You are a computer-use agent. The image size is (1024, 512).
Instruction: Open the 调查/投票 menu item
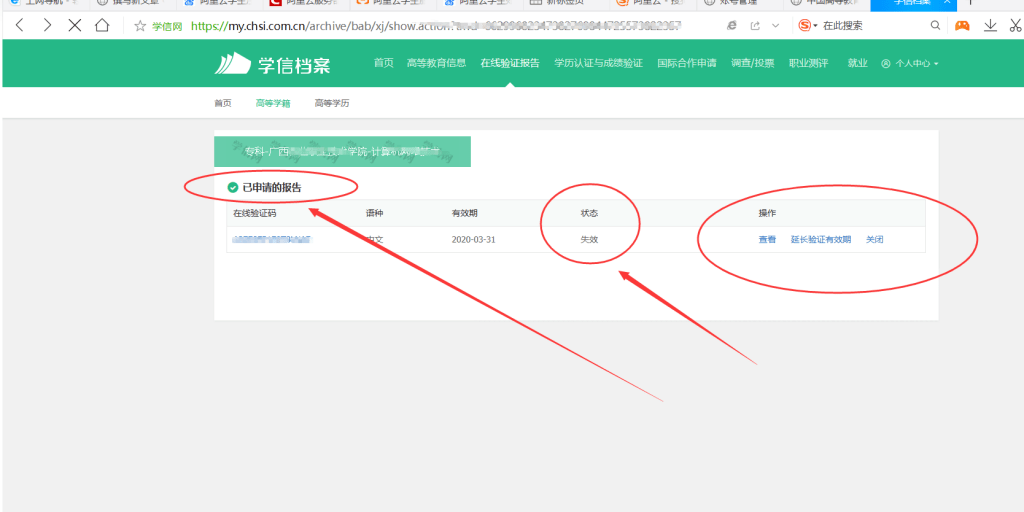[753, 63]
